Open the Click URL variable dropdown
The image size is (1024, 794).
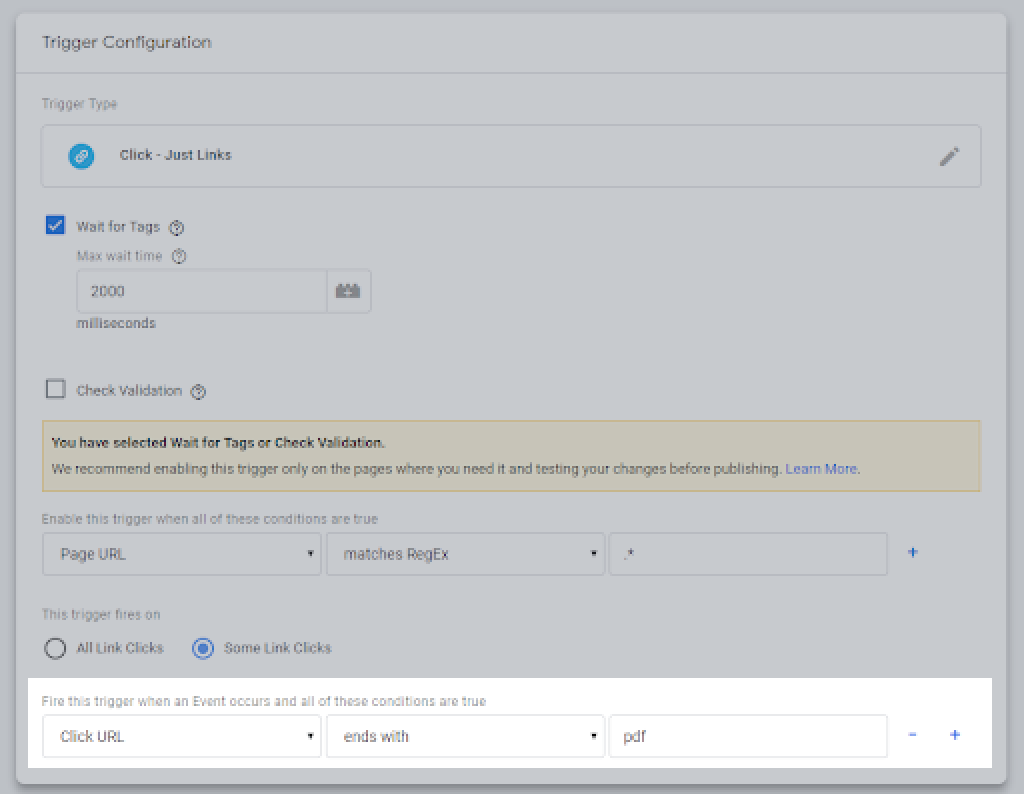click(182, 736)
